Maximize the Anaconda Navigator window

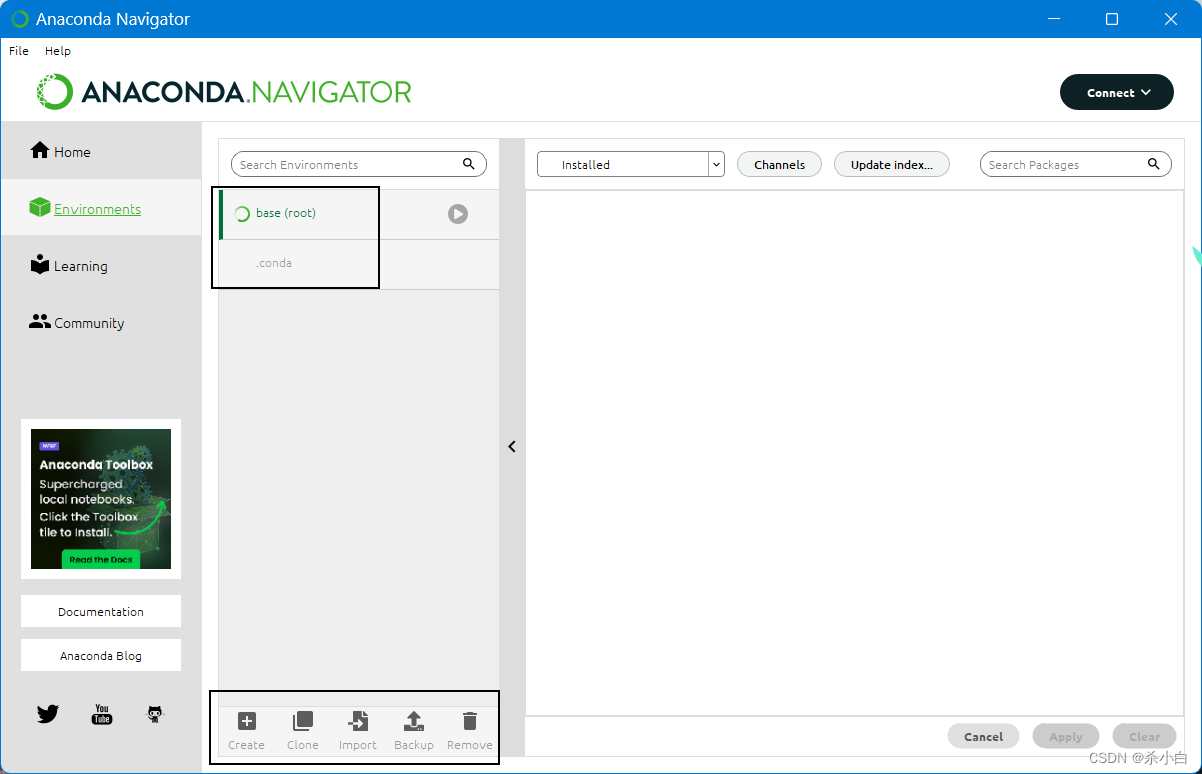click(x=1112, y=19)
